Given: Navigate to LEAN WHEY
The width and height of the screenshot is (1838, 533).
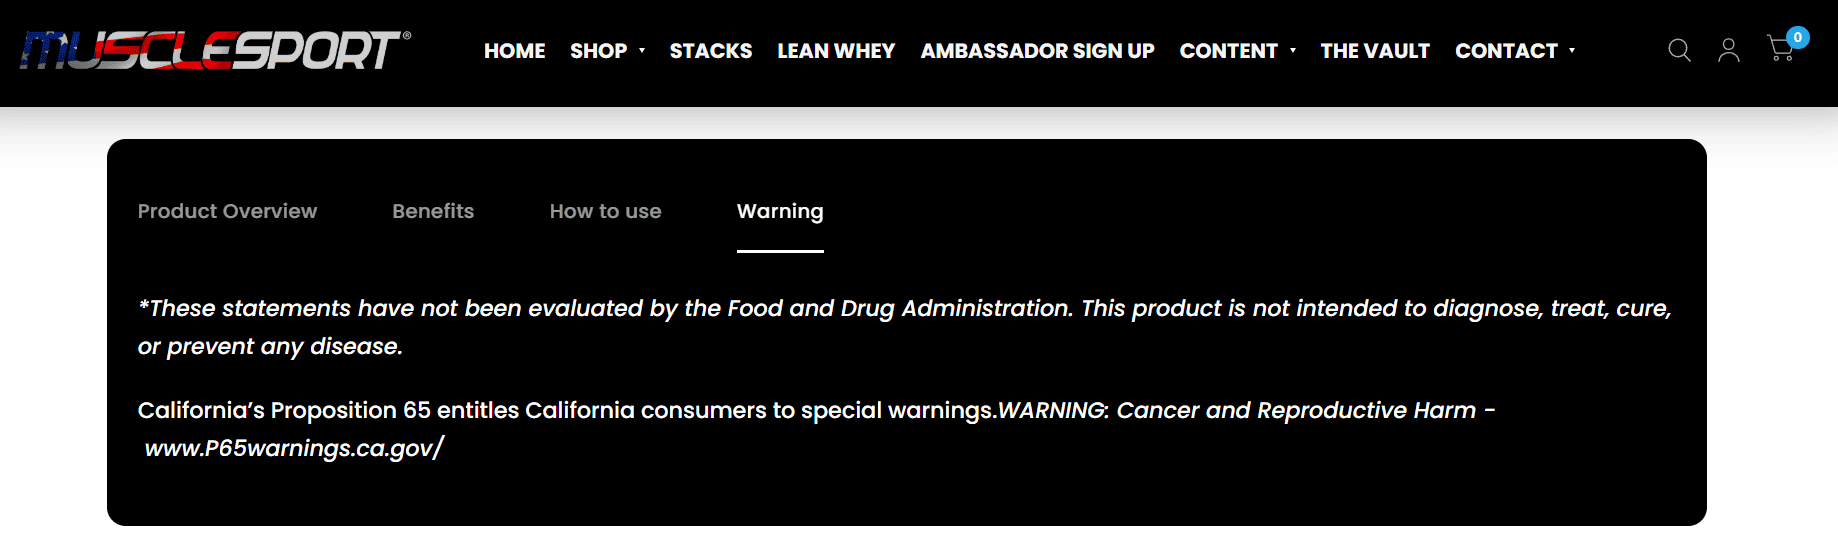Looking at the screenshot, I should coord(836,51).
